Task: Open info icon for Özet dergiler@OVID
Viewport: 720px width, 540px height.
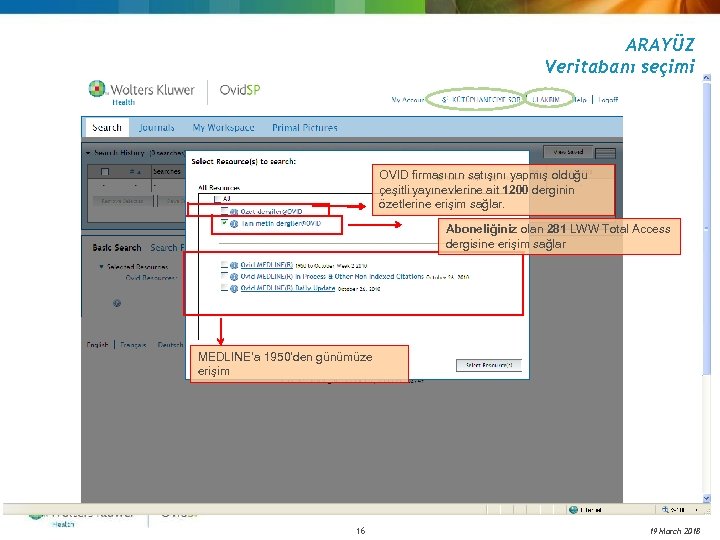Action: pyautogui.click(x=234, y=212)
